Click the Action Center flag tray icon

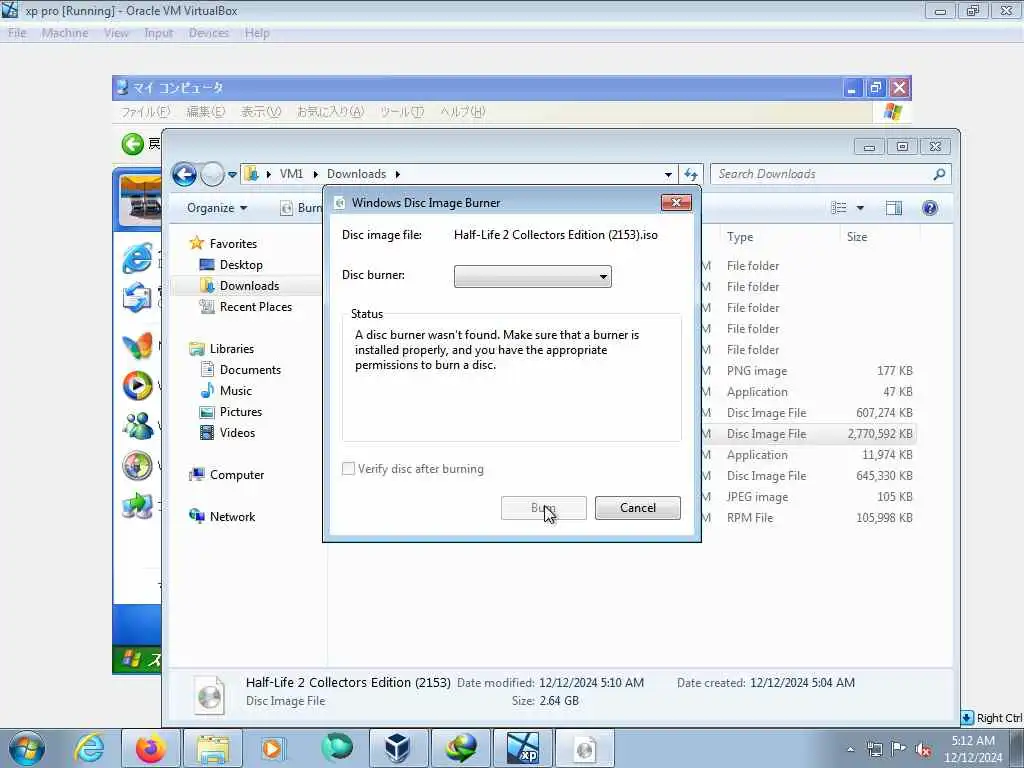899,748
